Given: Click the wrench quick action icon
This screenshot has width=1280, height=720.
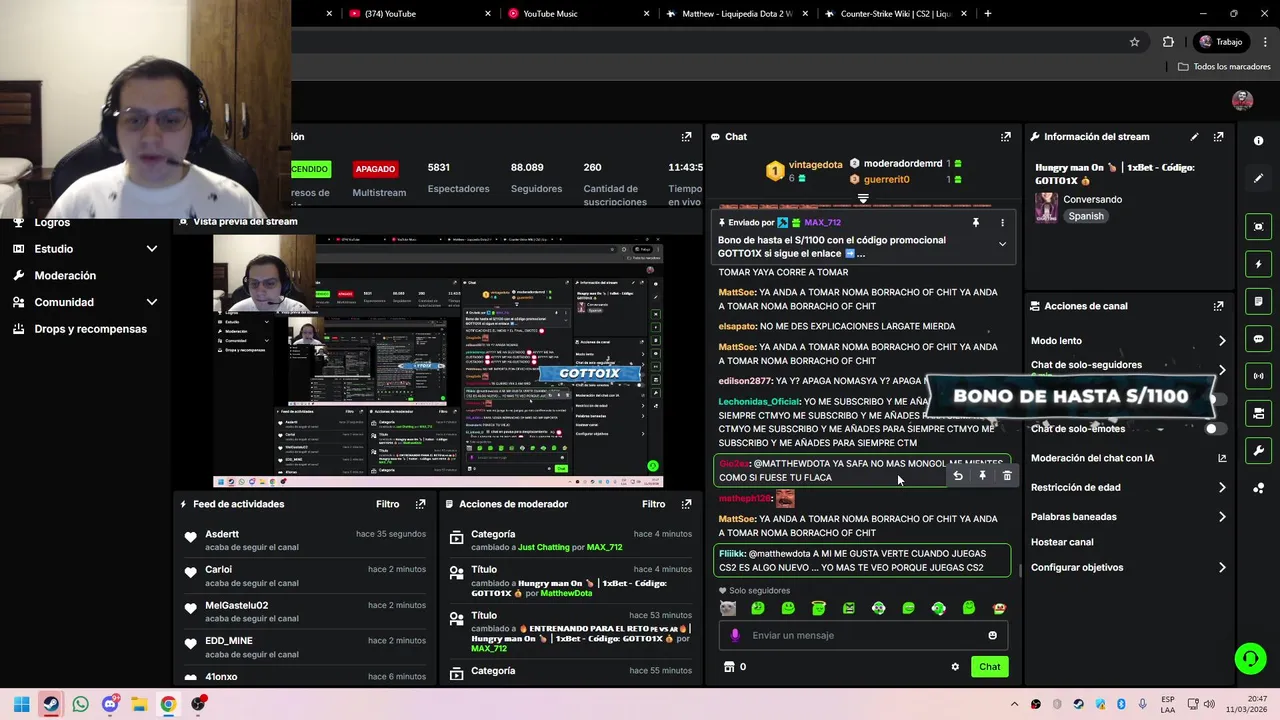Looking at the screenshot, I should [1258, 451].
